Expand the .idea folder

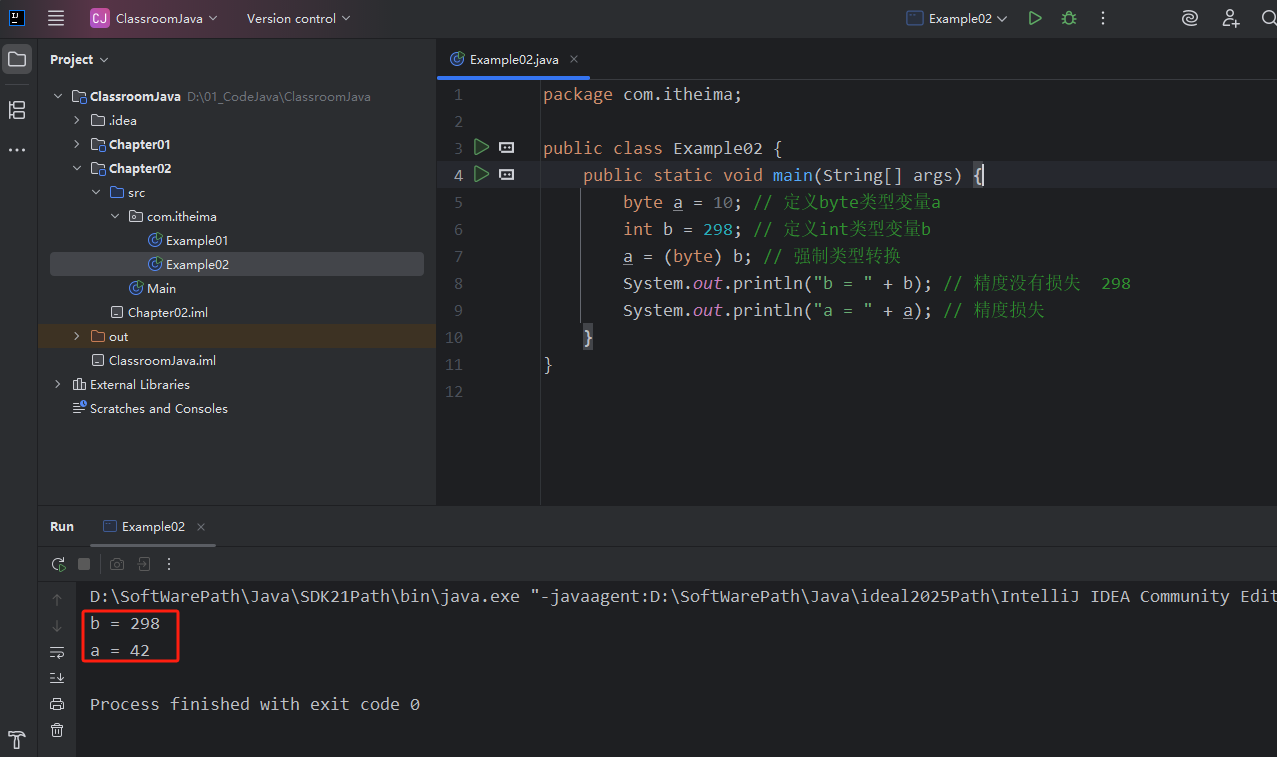[77, 121]
